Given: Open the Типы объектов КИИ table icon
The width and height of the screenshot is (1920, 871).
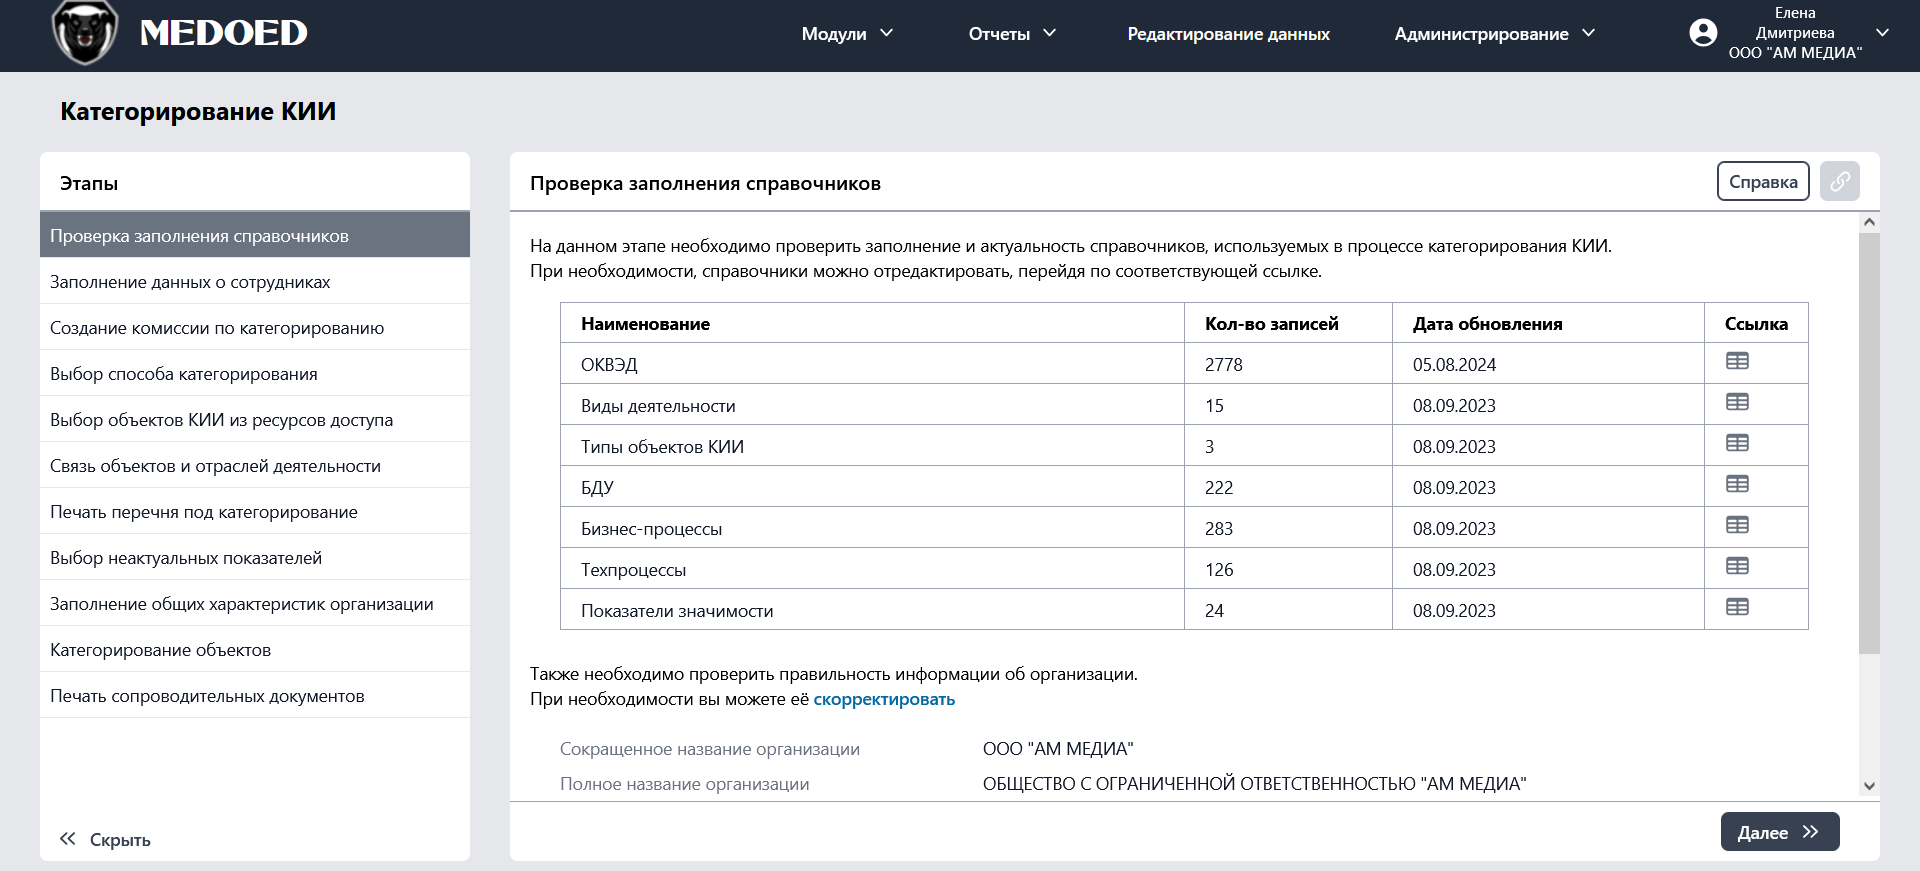Looking at the screenshot, I should click(1737, 444).
